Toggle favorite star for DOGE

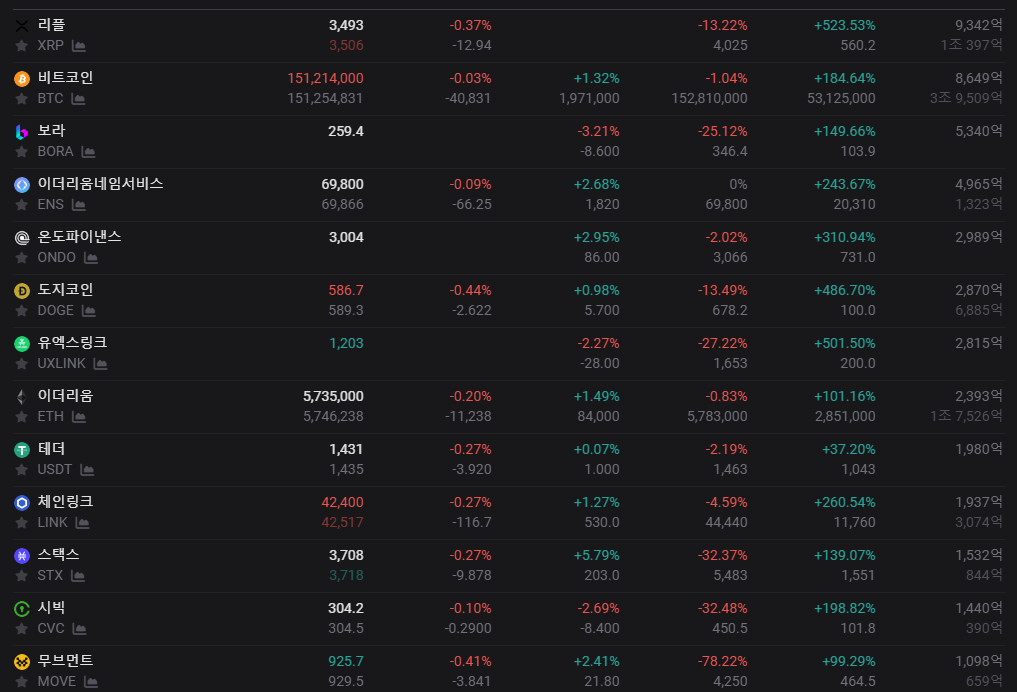point(21,311)
